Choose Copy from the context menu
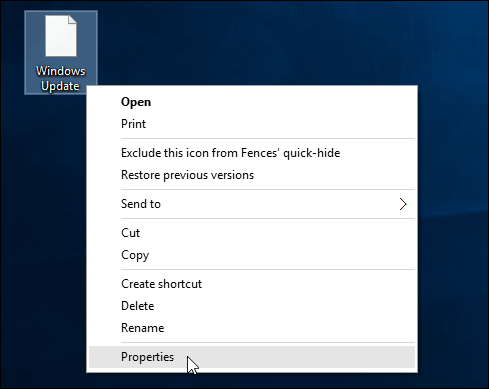Image resolution: width=489 pixels, height=389 pixels. [252, 255]
